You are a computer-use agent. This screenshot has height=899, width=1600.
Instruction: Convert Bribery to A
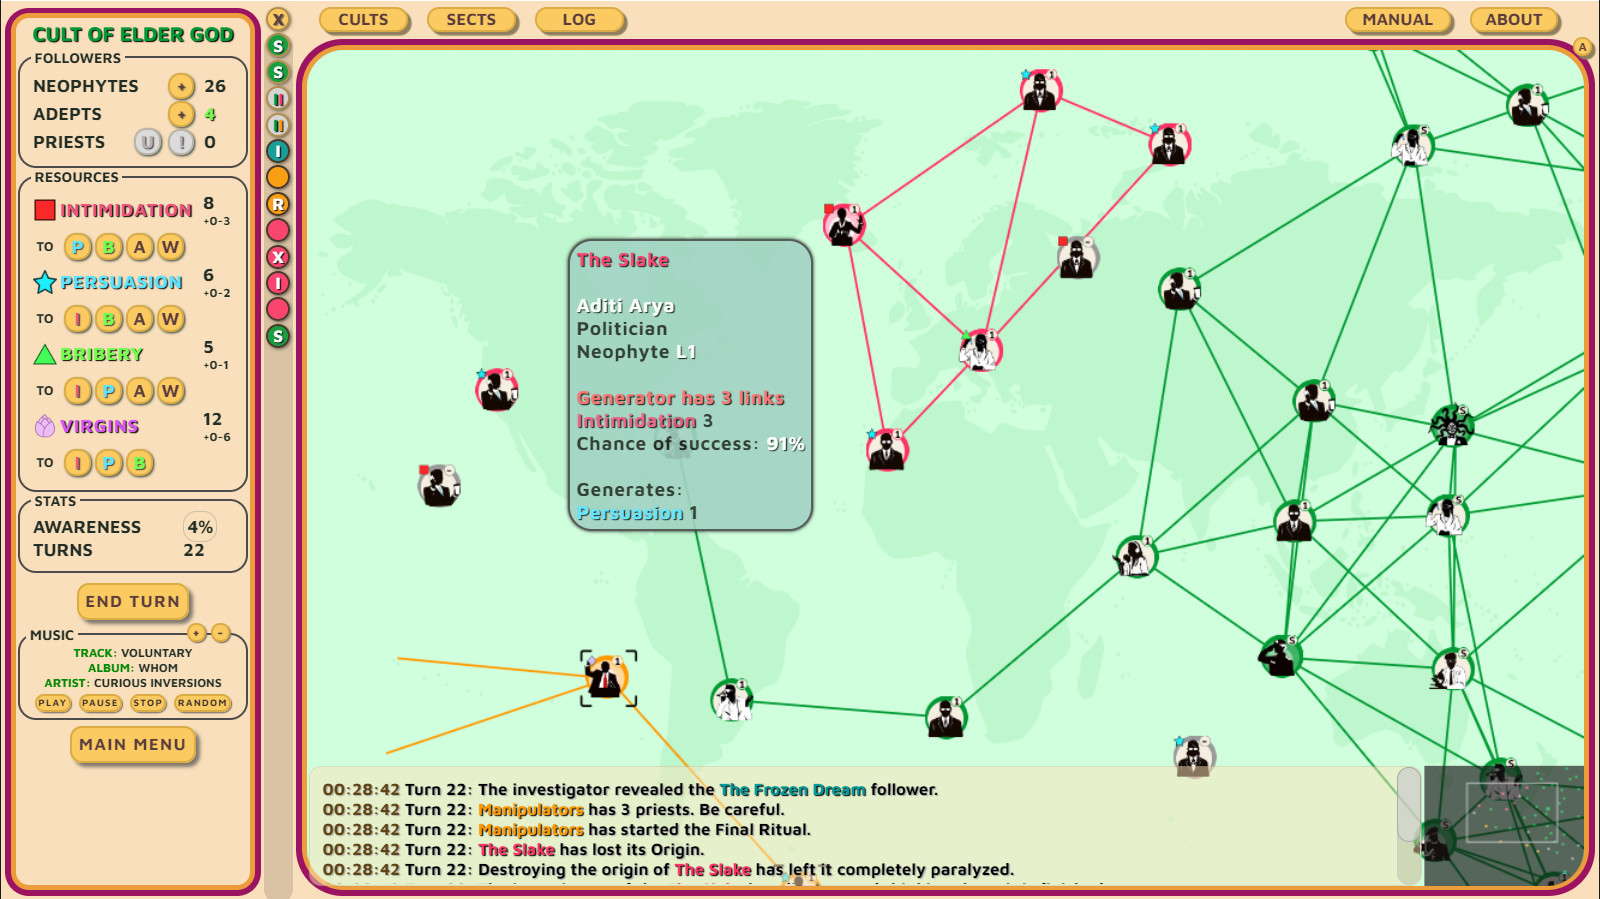(140, 391)
